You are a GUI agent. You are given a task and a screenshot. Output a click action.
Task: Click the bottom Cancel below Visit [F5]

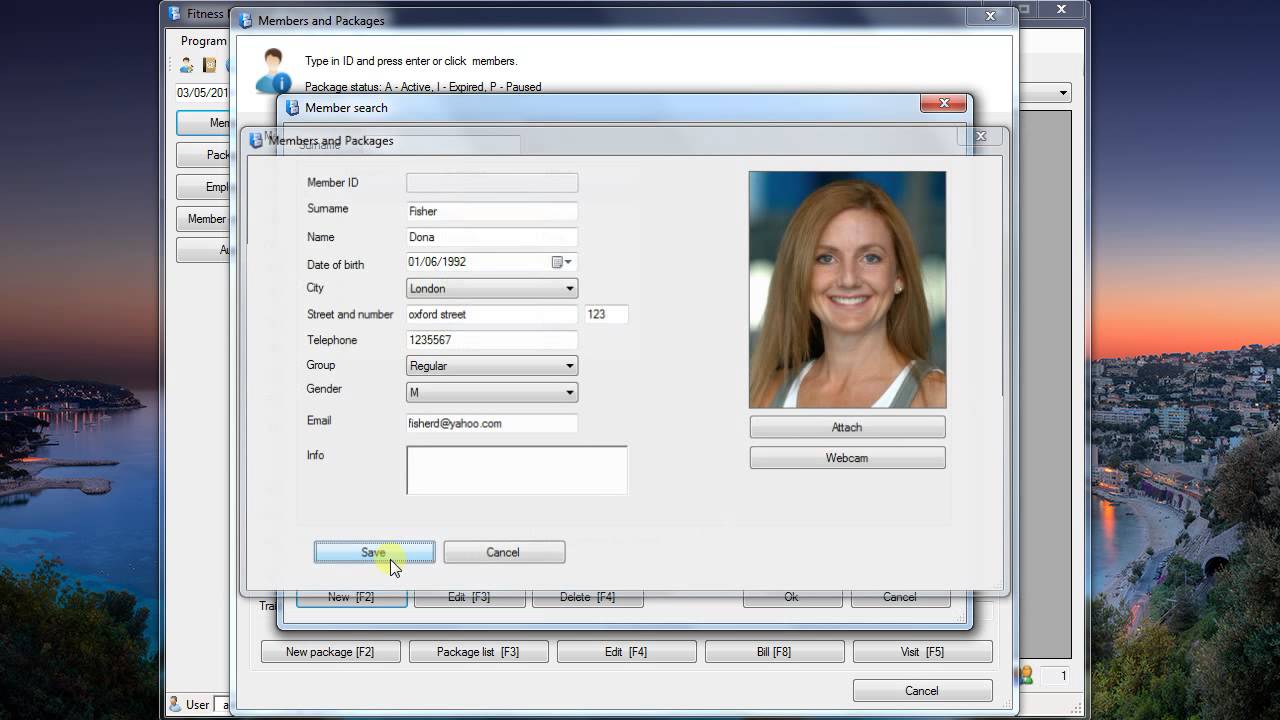(x=922, y=691)
